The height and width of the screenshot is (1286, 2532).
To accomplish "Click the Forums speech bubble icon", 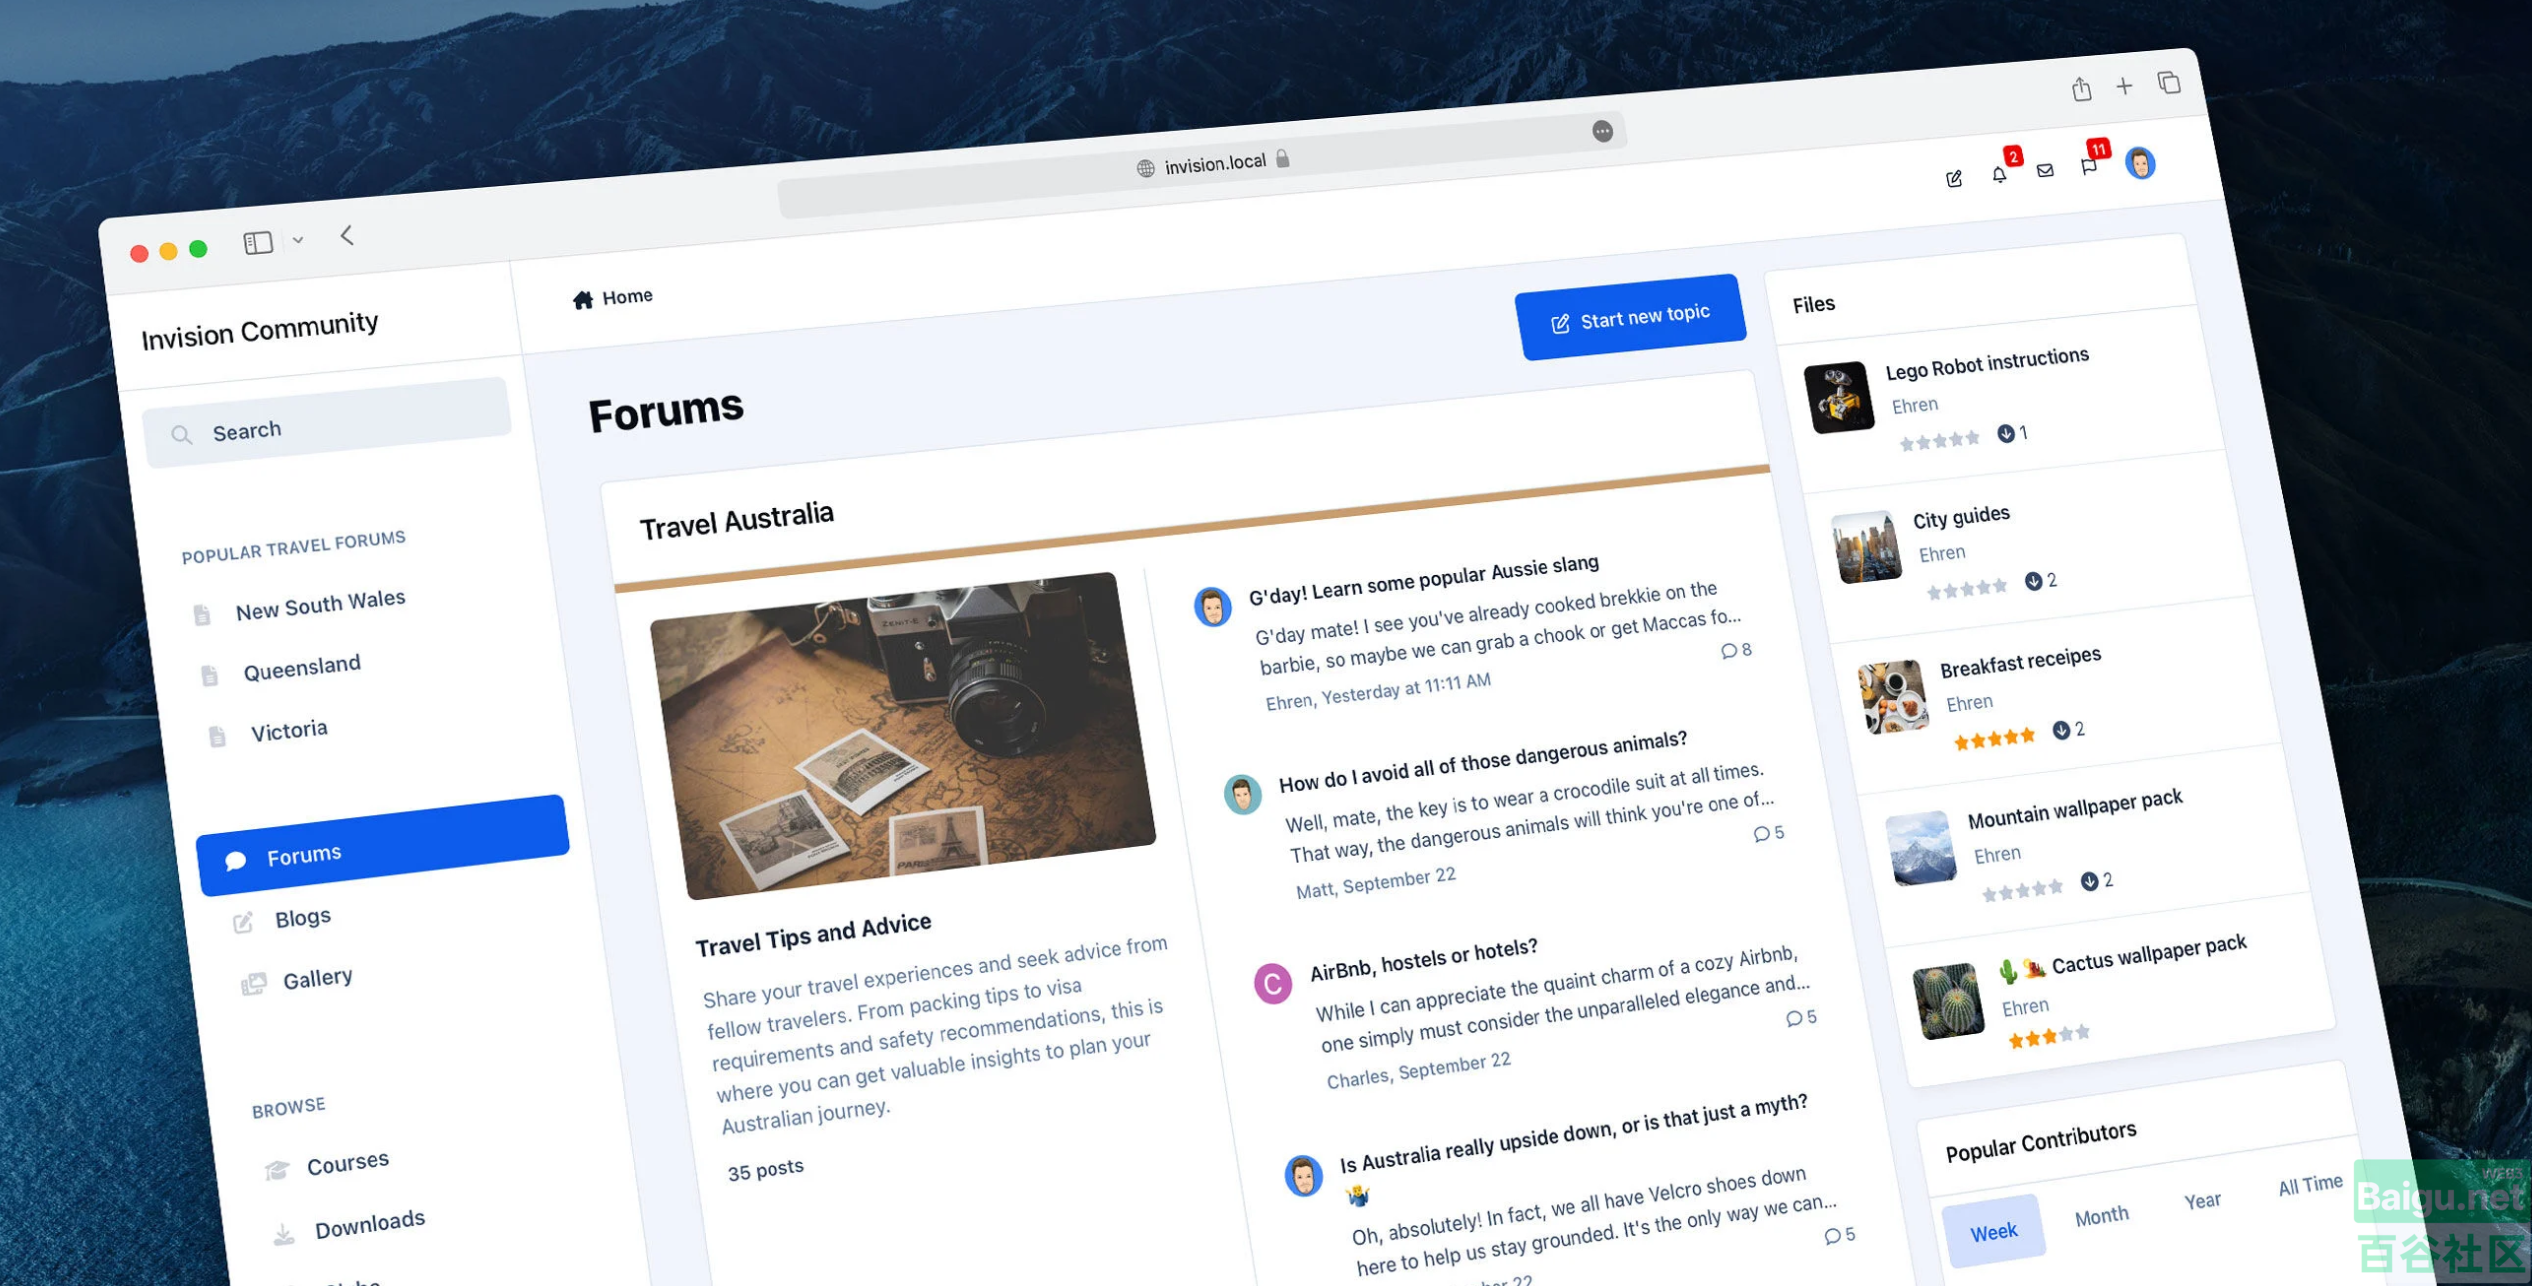I will point(235,861).
